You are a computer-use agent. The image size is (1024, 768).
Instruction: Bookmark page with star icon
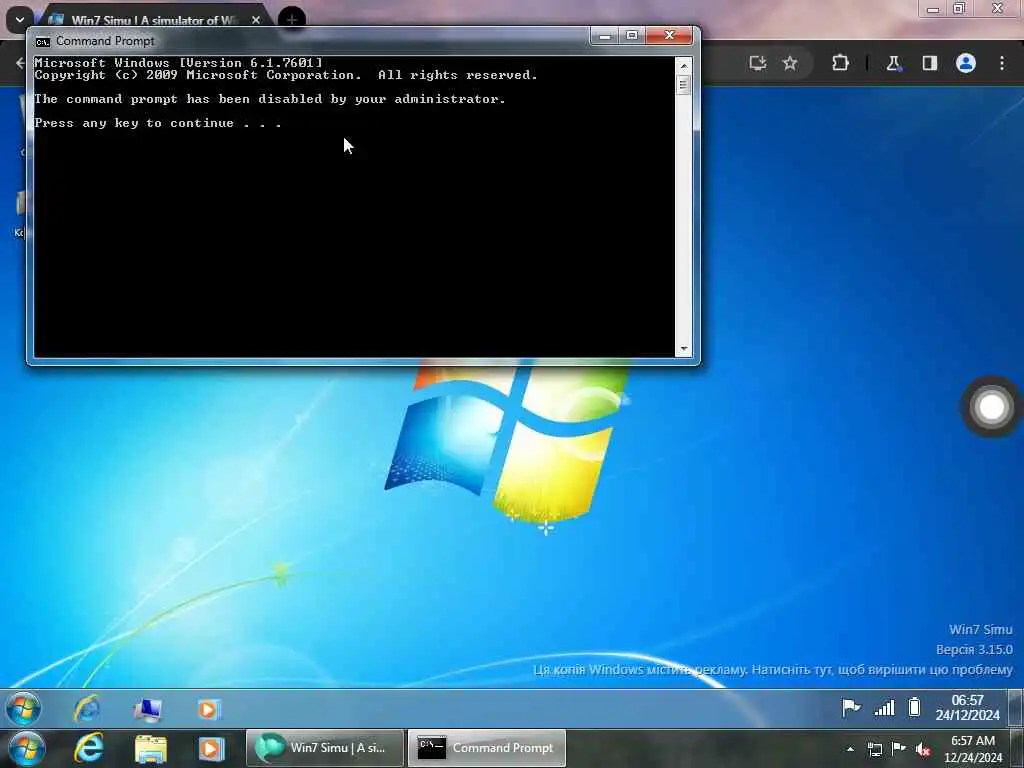click(x=790, y=63)
